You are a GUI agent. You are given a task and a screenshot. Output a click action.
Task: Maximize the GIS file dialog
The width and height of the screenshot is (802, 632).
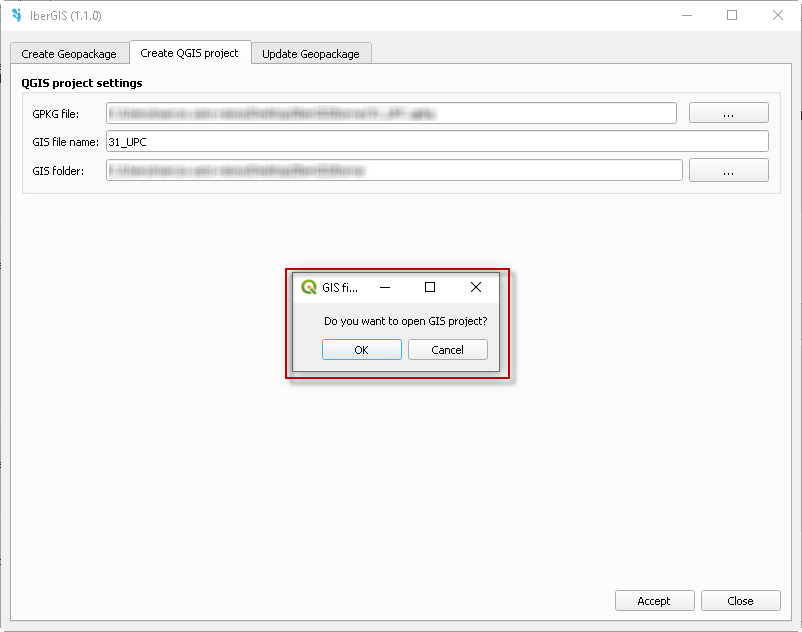(430, 287)
